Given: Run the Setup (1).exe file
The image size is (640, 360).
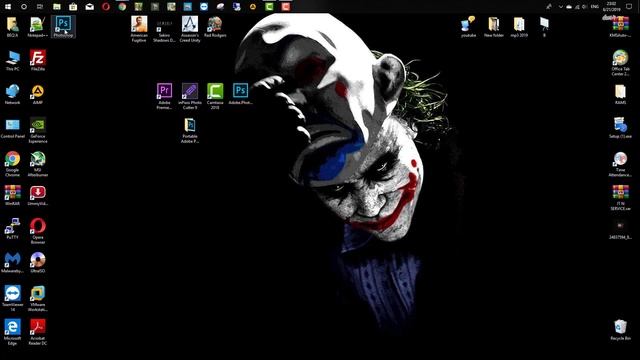Looking at the screenshot, I should (x=620, y=128).
